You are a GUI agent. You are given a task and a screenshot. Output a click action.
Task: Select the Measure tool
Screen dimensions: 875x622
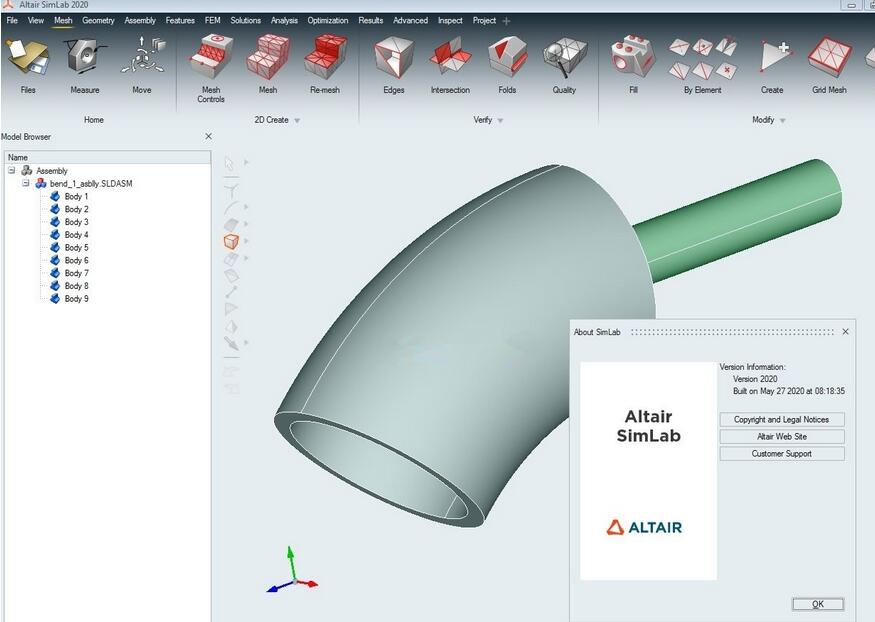coord(85,65)
